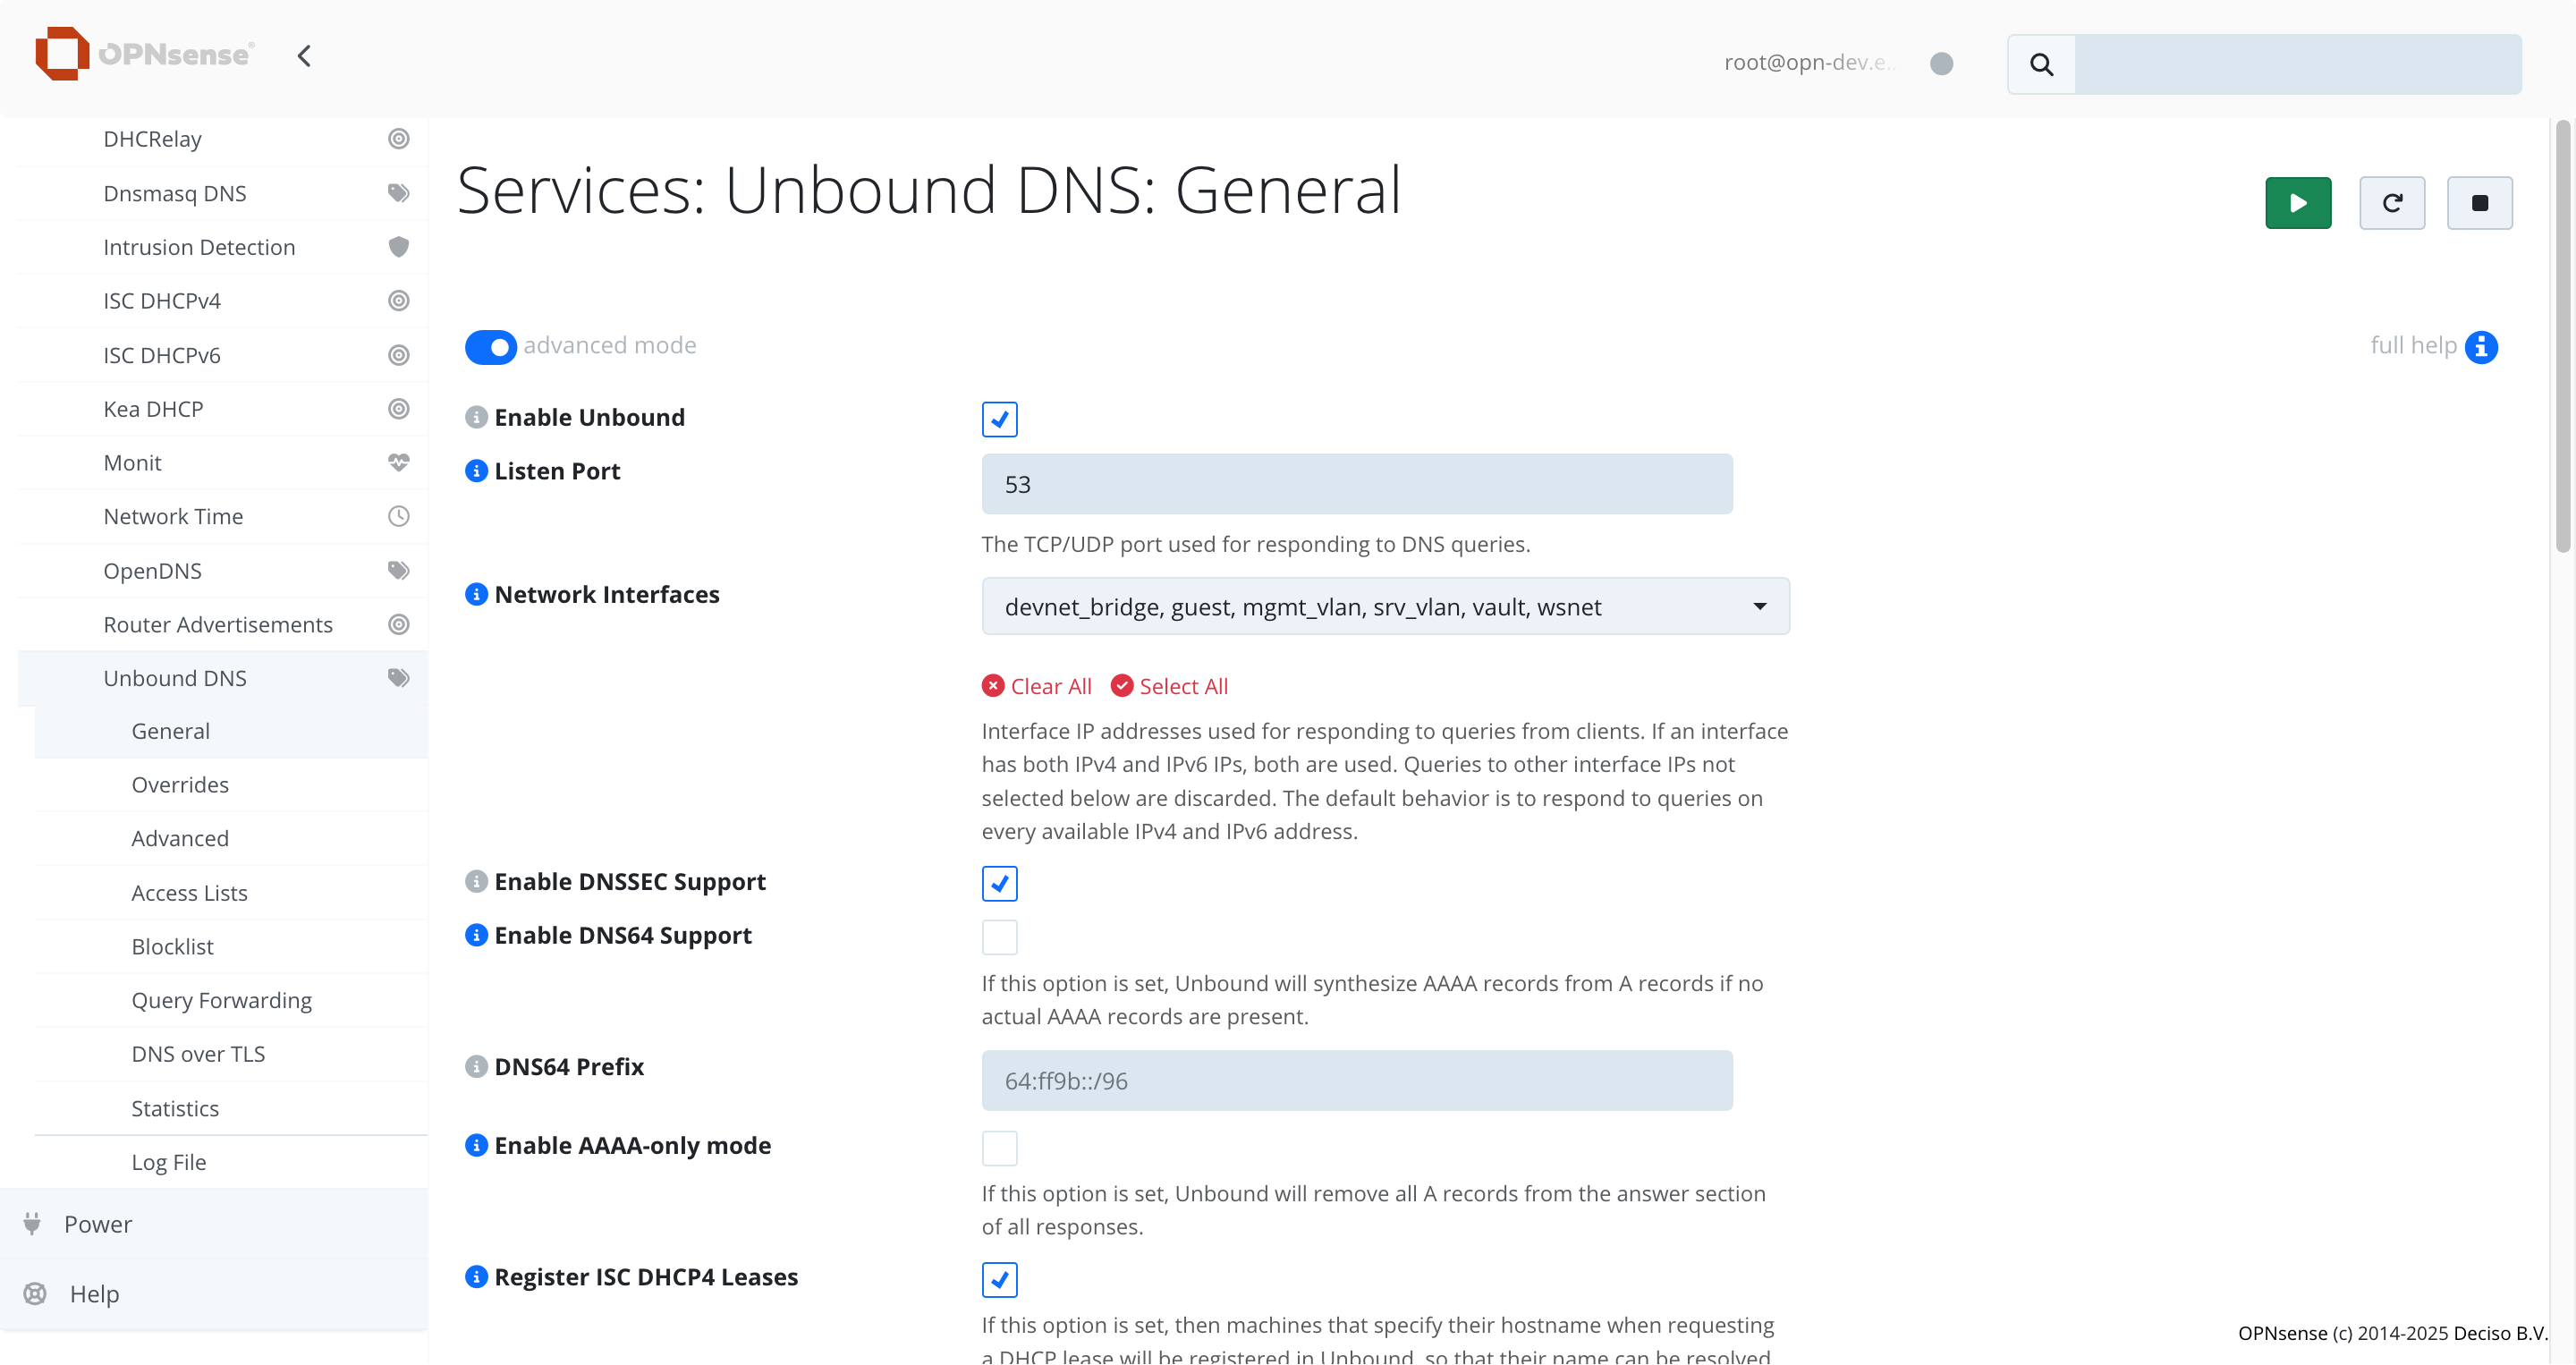Screen dimensions: 2576x1365
Task: Click the full help info icon
Action: tap(2481, 346)
